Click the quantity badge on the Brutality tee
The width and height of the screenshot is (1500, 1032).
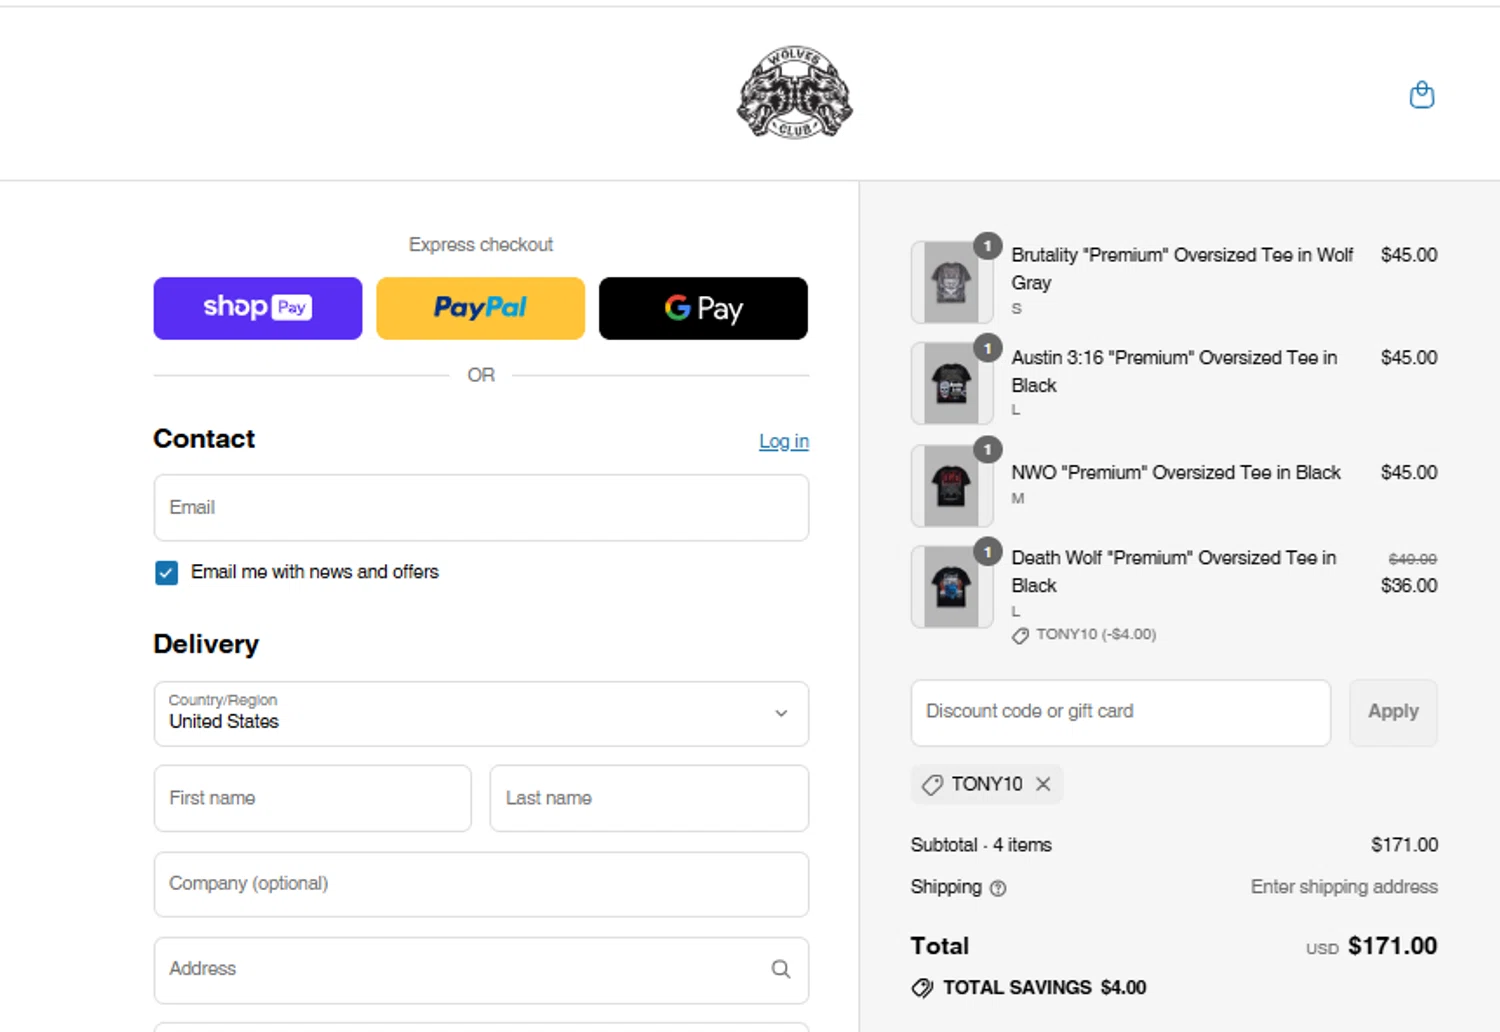pyautogui.click(x=988, y=246)
